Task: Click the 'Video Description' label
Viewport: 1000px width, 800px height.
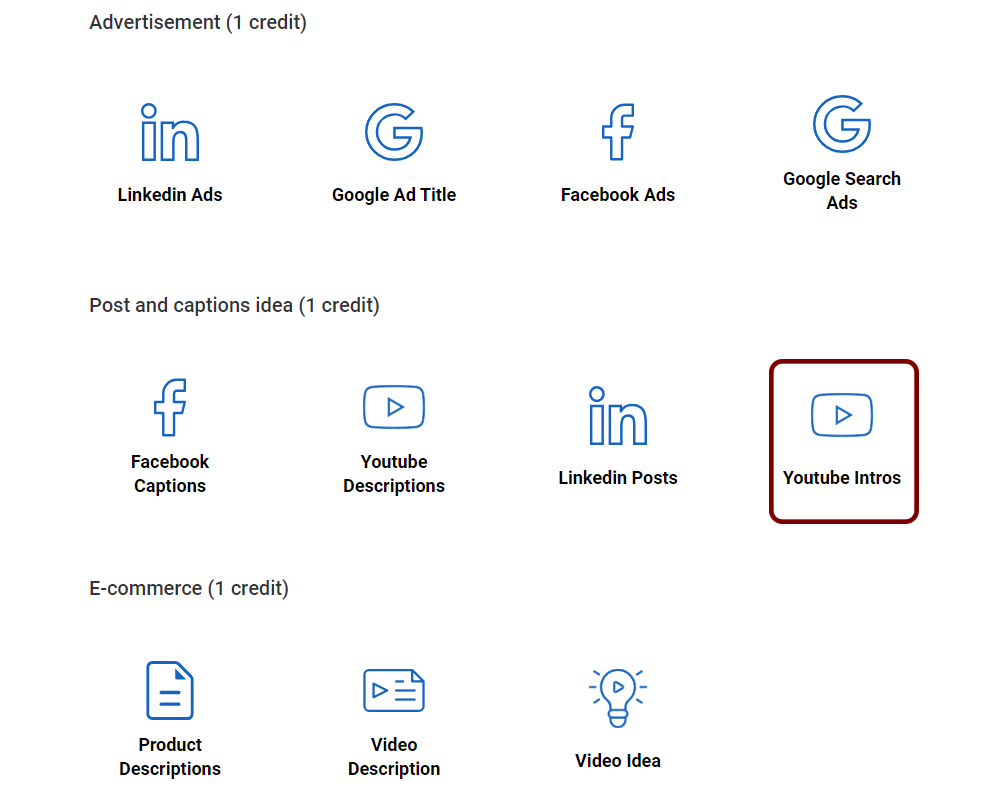Action: click(x=394, y=757)
